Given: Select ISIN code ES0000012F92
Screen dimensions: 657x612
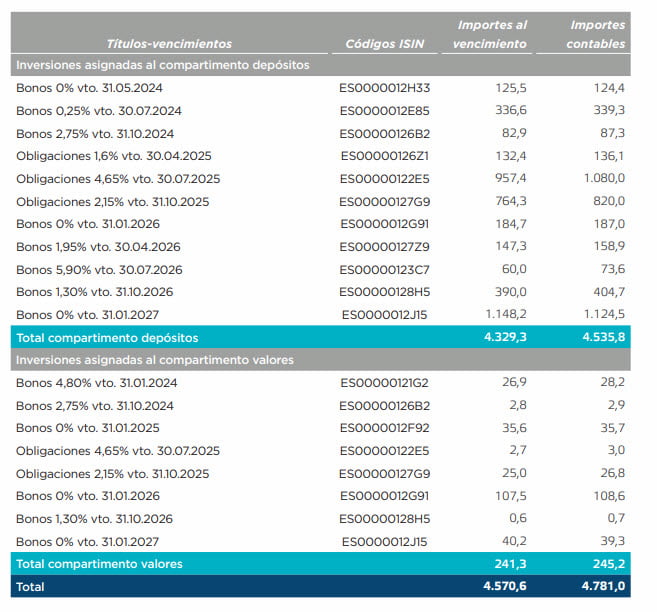Looking at the screenshot, I should coord(385,428).
